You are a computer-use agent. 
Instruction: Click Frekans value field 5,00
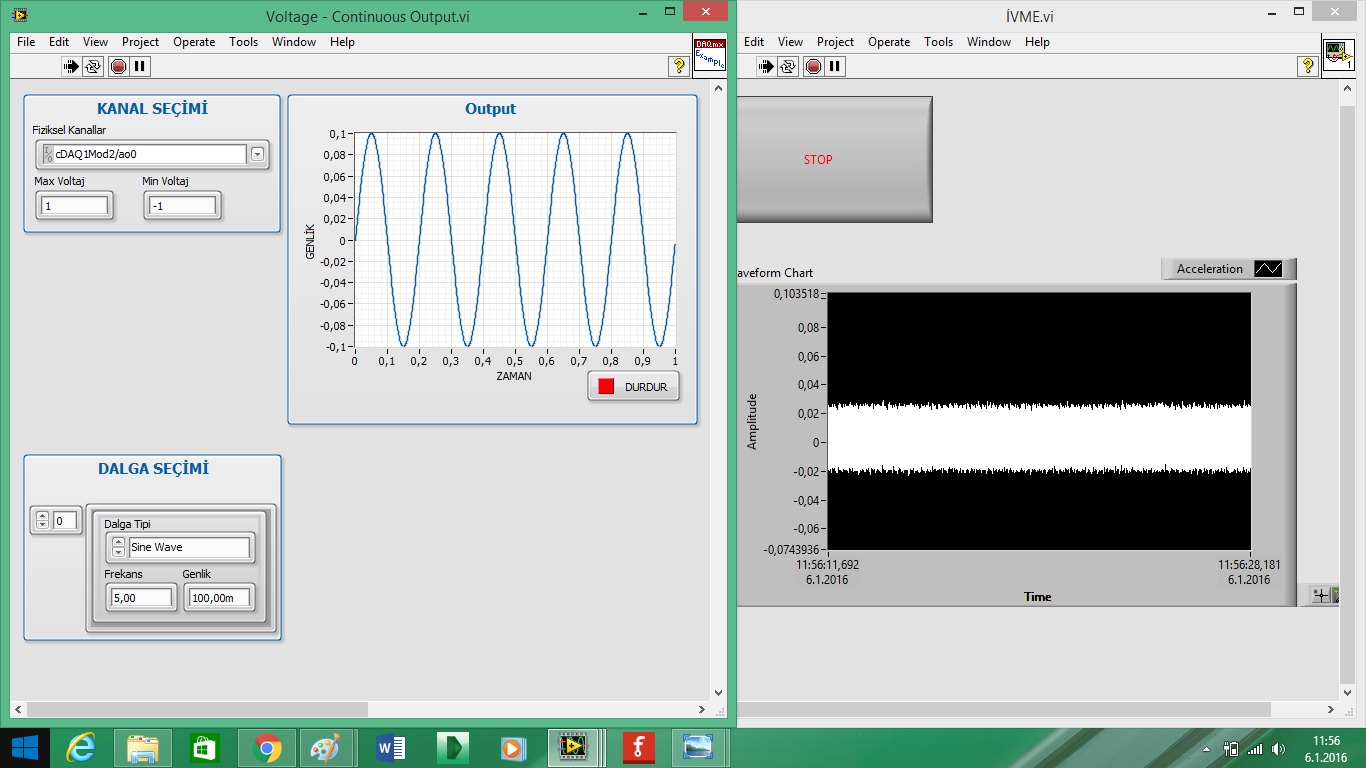(141, 598)
